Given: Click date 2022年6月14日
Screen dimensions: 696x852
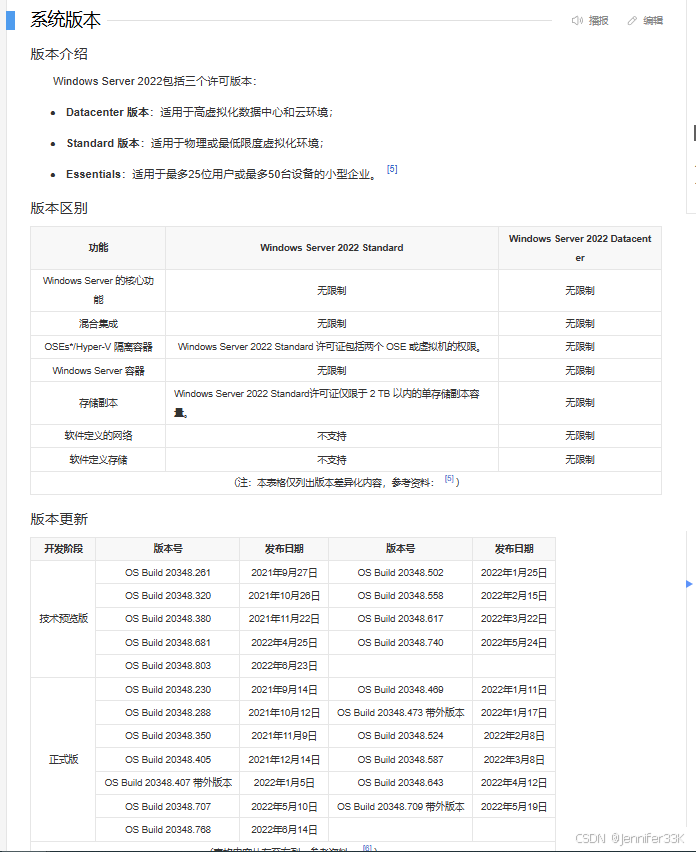Looking at the screenshot, I should click(284, 830).
